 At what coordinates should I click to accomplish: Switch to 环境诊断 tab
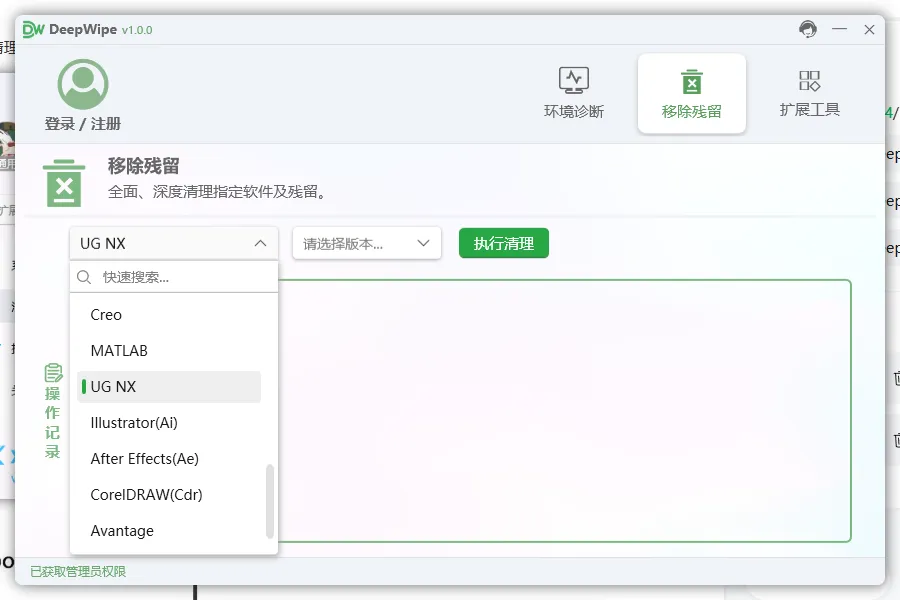coord(574,94)
